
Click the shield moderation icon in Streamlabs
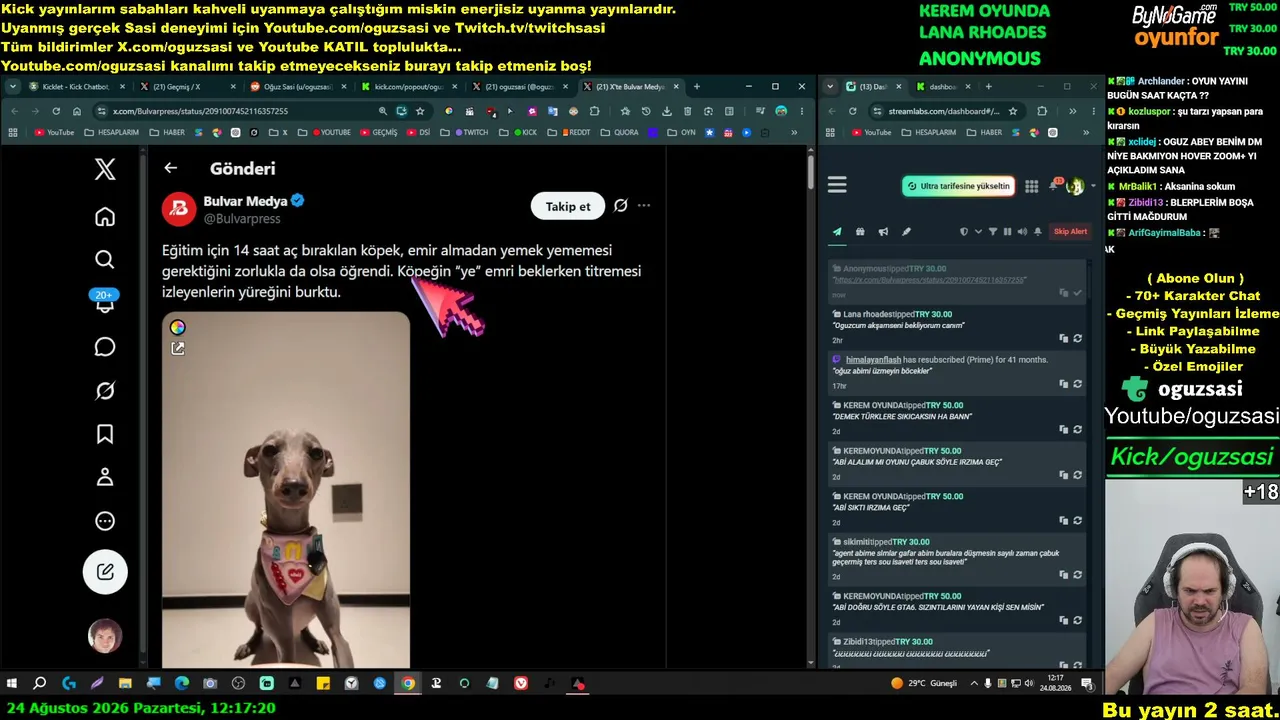[x=964, y=232]
